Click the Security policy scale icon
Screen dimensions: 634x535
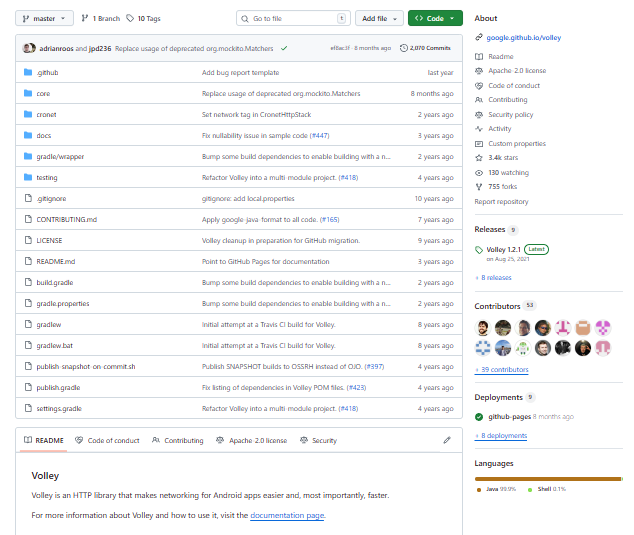479,114
